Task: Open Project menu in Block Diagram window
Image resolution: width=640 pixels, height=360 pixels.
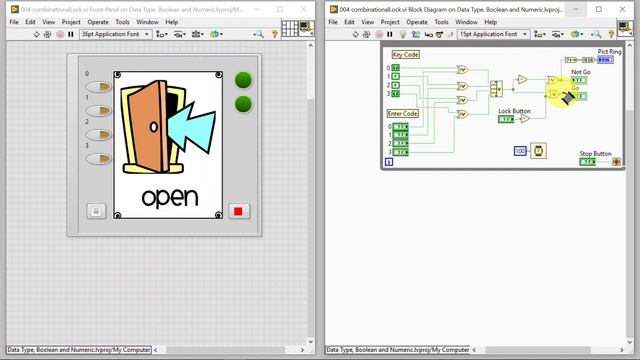Action: tap(390, 22)
